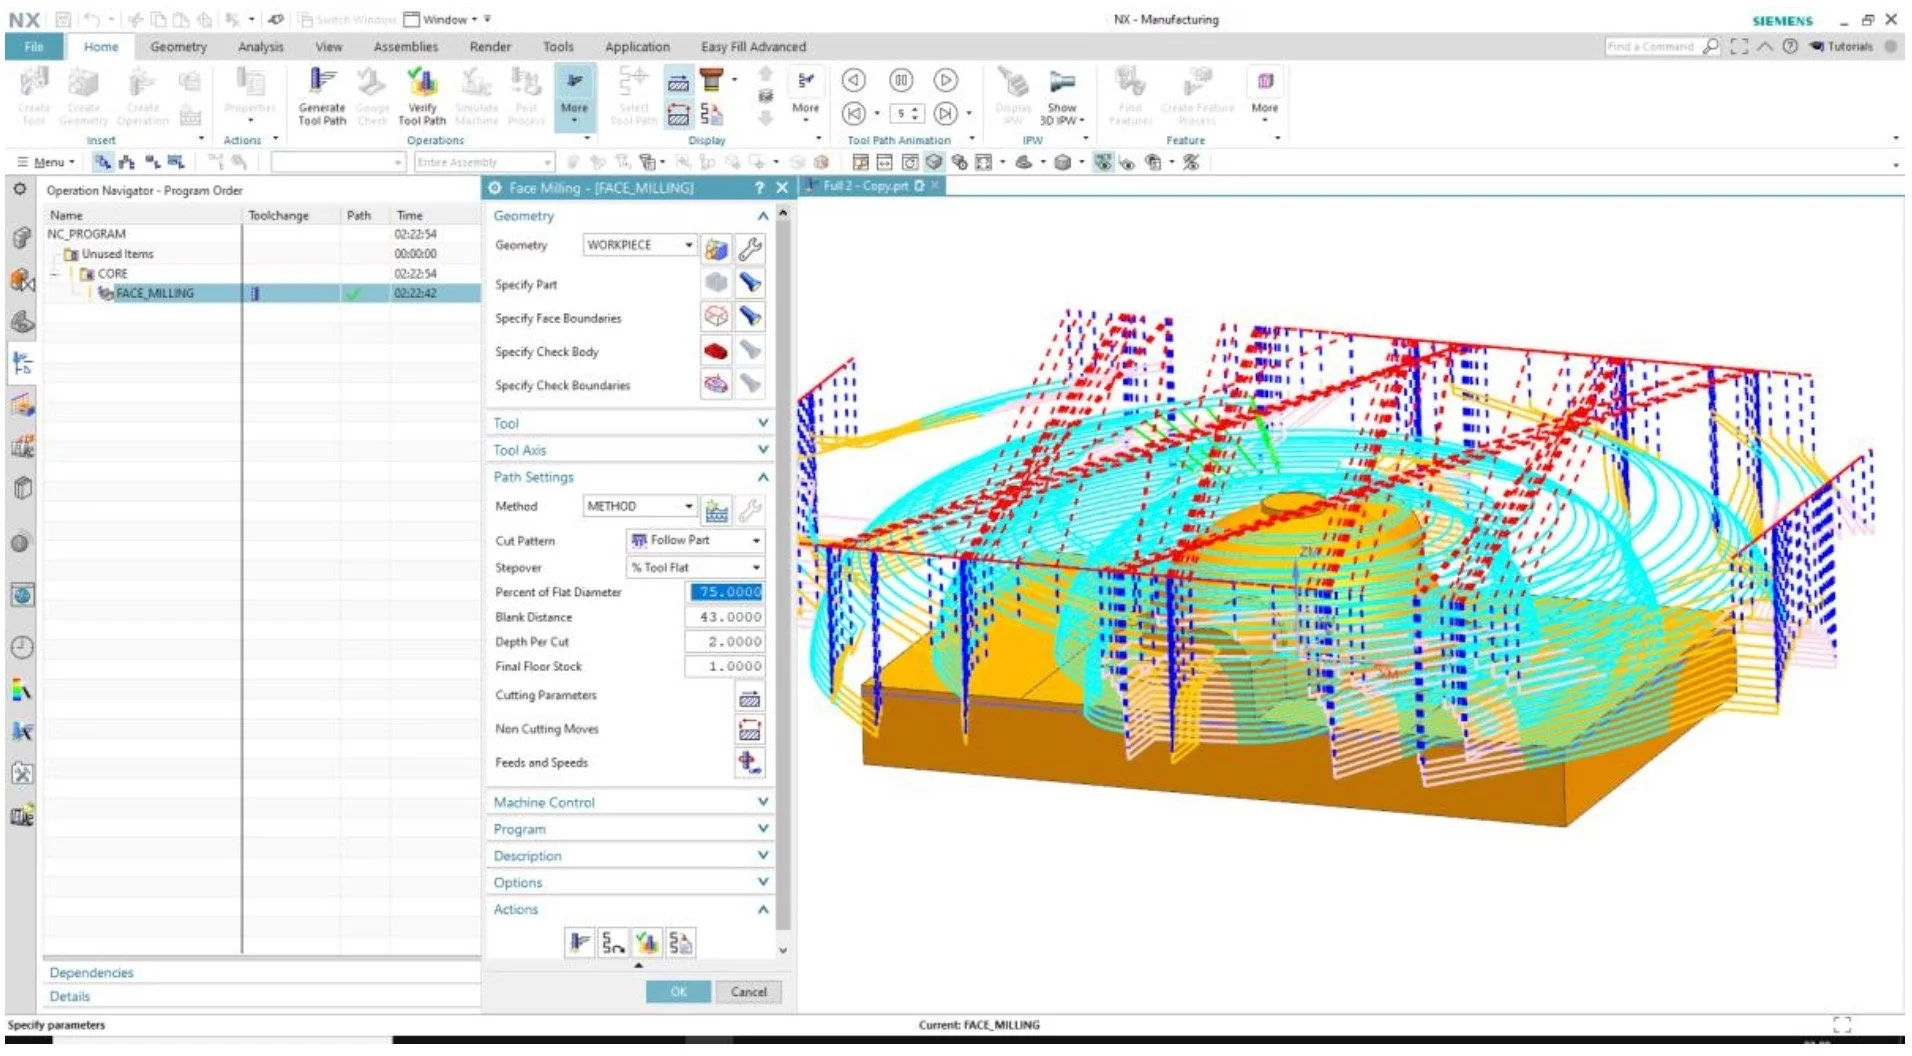Open the Menu dropdown
The height and width of the screenshot is (1056, 1912).
coord(47,162)
